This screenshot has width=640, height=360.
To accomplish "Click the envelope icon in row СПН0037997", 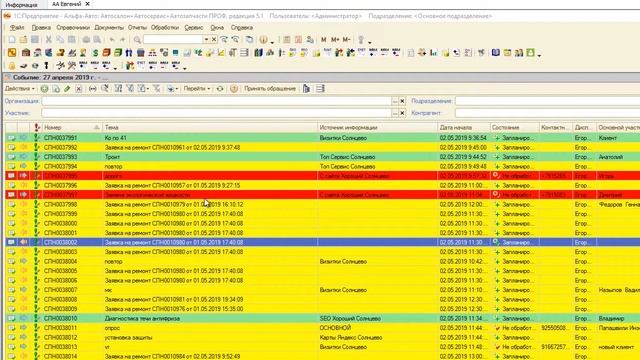I will coord(11,195).
